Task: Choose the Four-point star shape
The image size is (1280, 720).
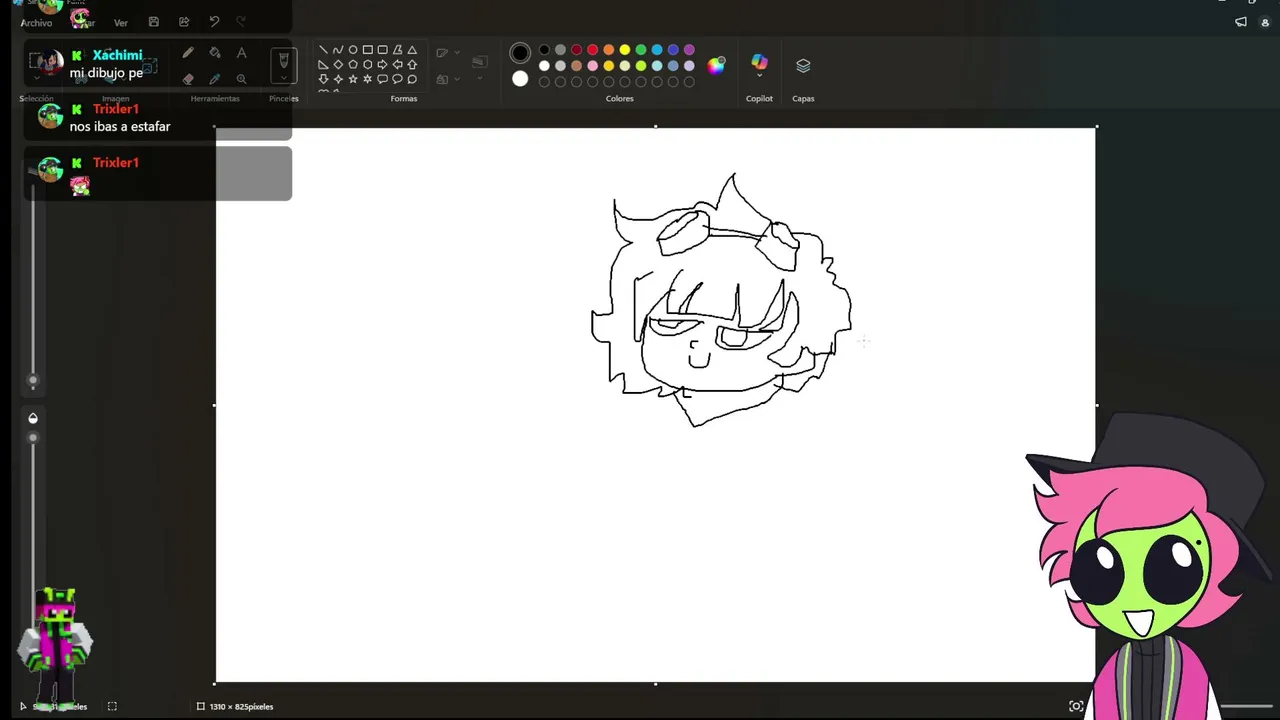Action: [338, 79]
